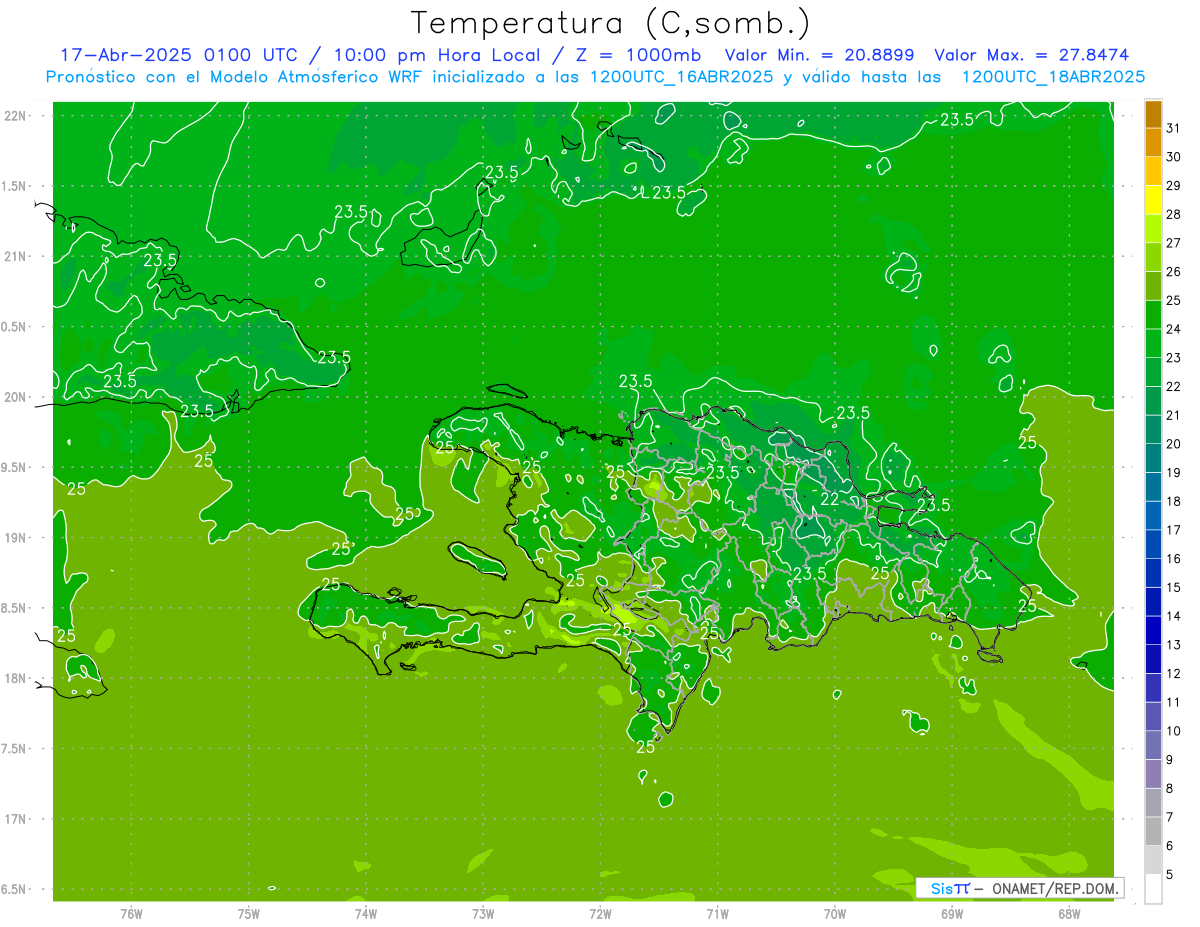Click the light green legend swatch between 26 and 27
This screenshot has height=927, width=1200.
point(1153,258)
